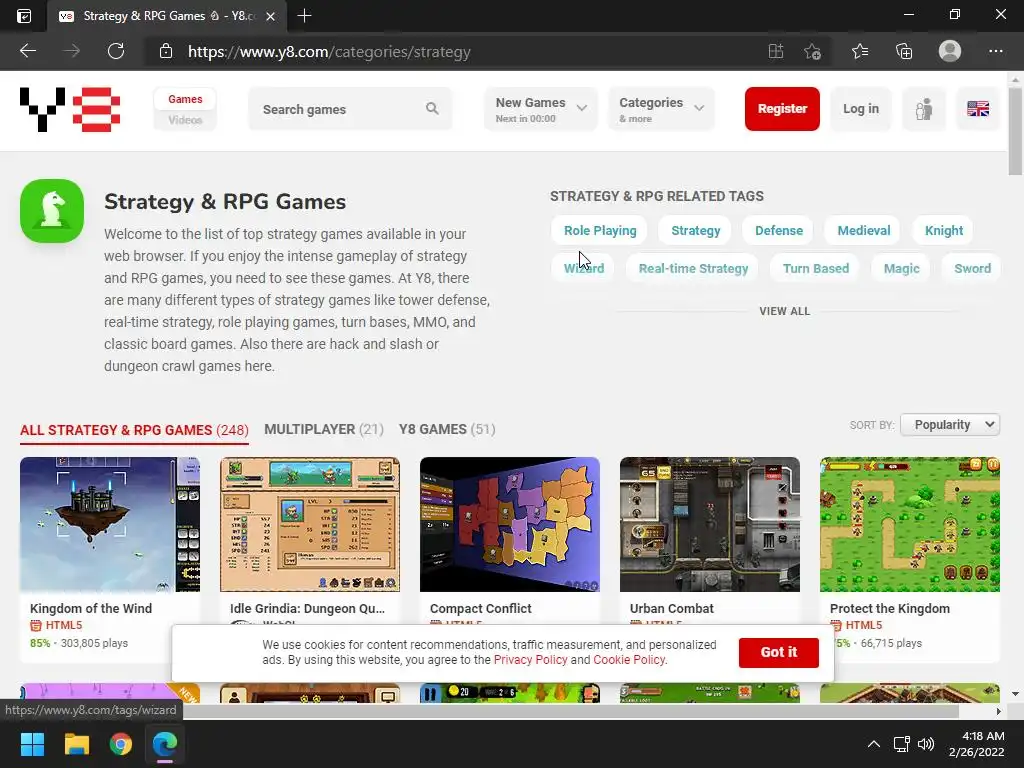Click the Log in button
This screenshot has width=1024, height=768.
(861, 109)
